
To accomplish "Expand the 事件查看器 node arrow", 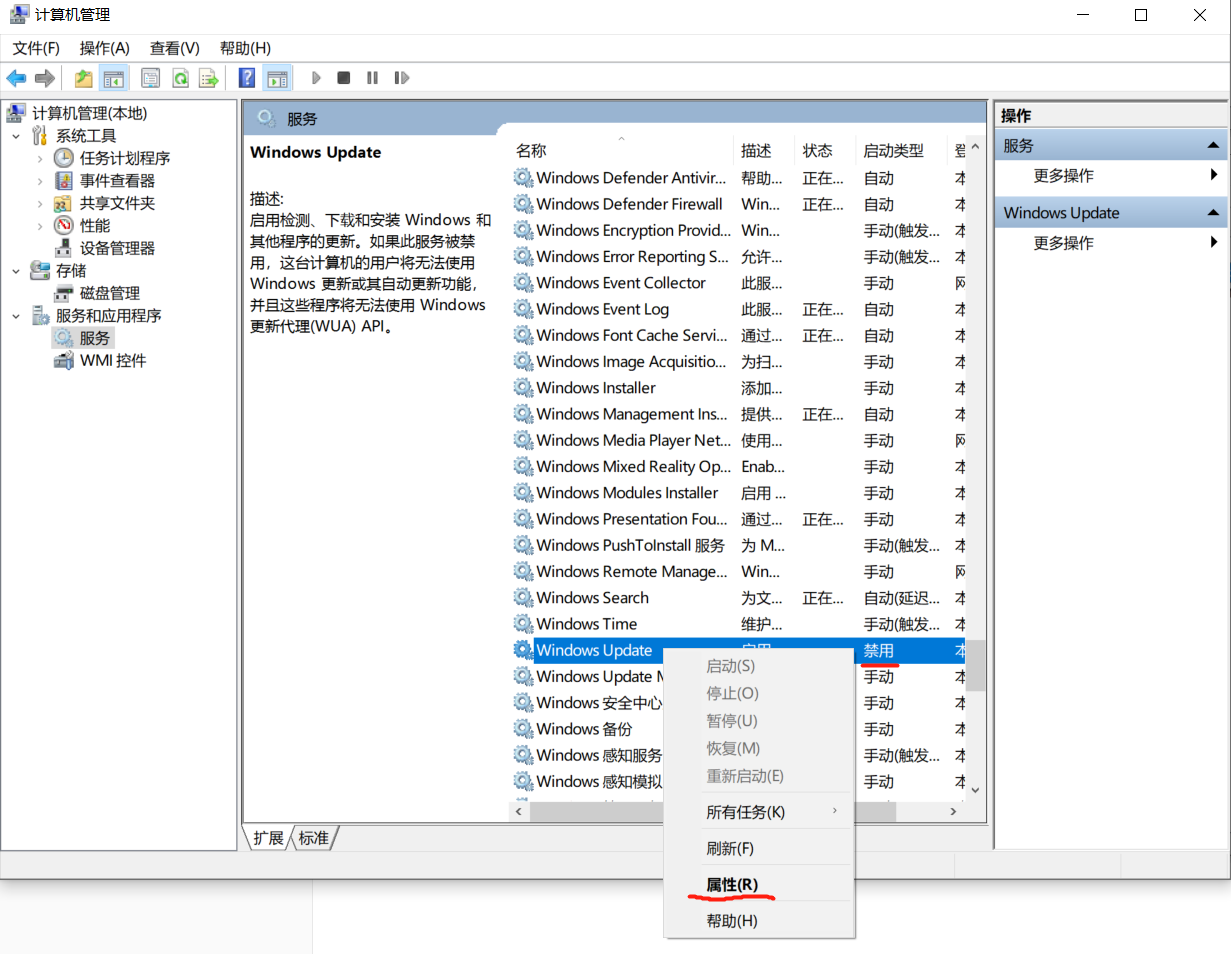I will click(x=40, y=181).
